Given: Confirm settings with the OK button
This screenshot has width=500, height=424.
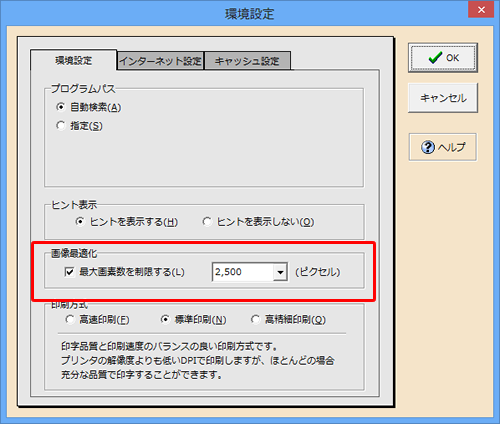Looking at the screenshot, I should (x=443, y=58).
